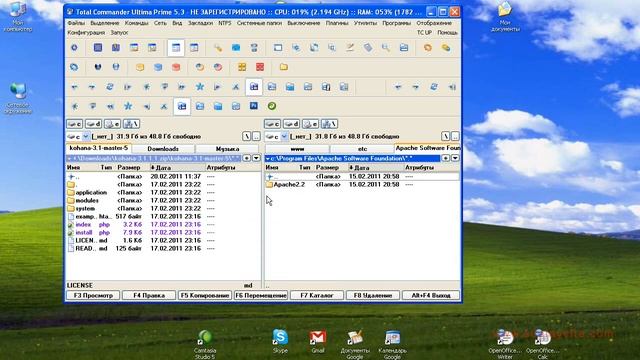Go to root directory in the left panel
This screenshot has height=360, width=640.
pos(247,136)
